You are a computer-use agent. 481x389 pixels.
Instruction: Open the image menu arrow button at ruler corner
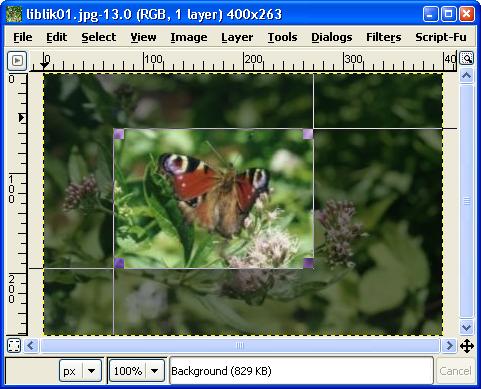click(17, 61)
